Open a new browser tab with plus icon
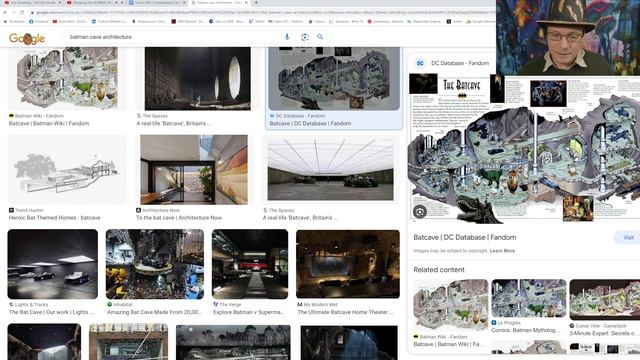Image resolution: width=640 pixels, height=360 pixels. point(256,2)
